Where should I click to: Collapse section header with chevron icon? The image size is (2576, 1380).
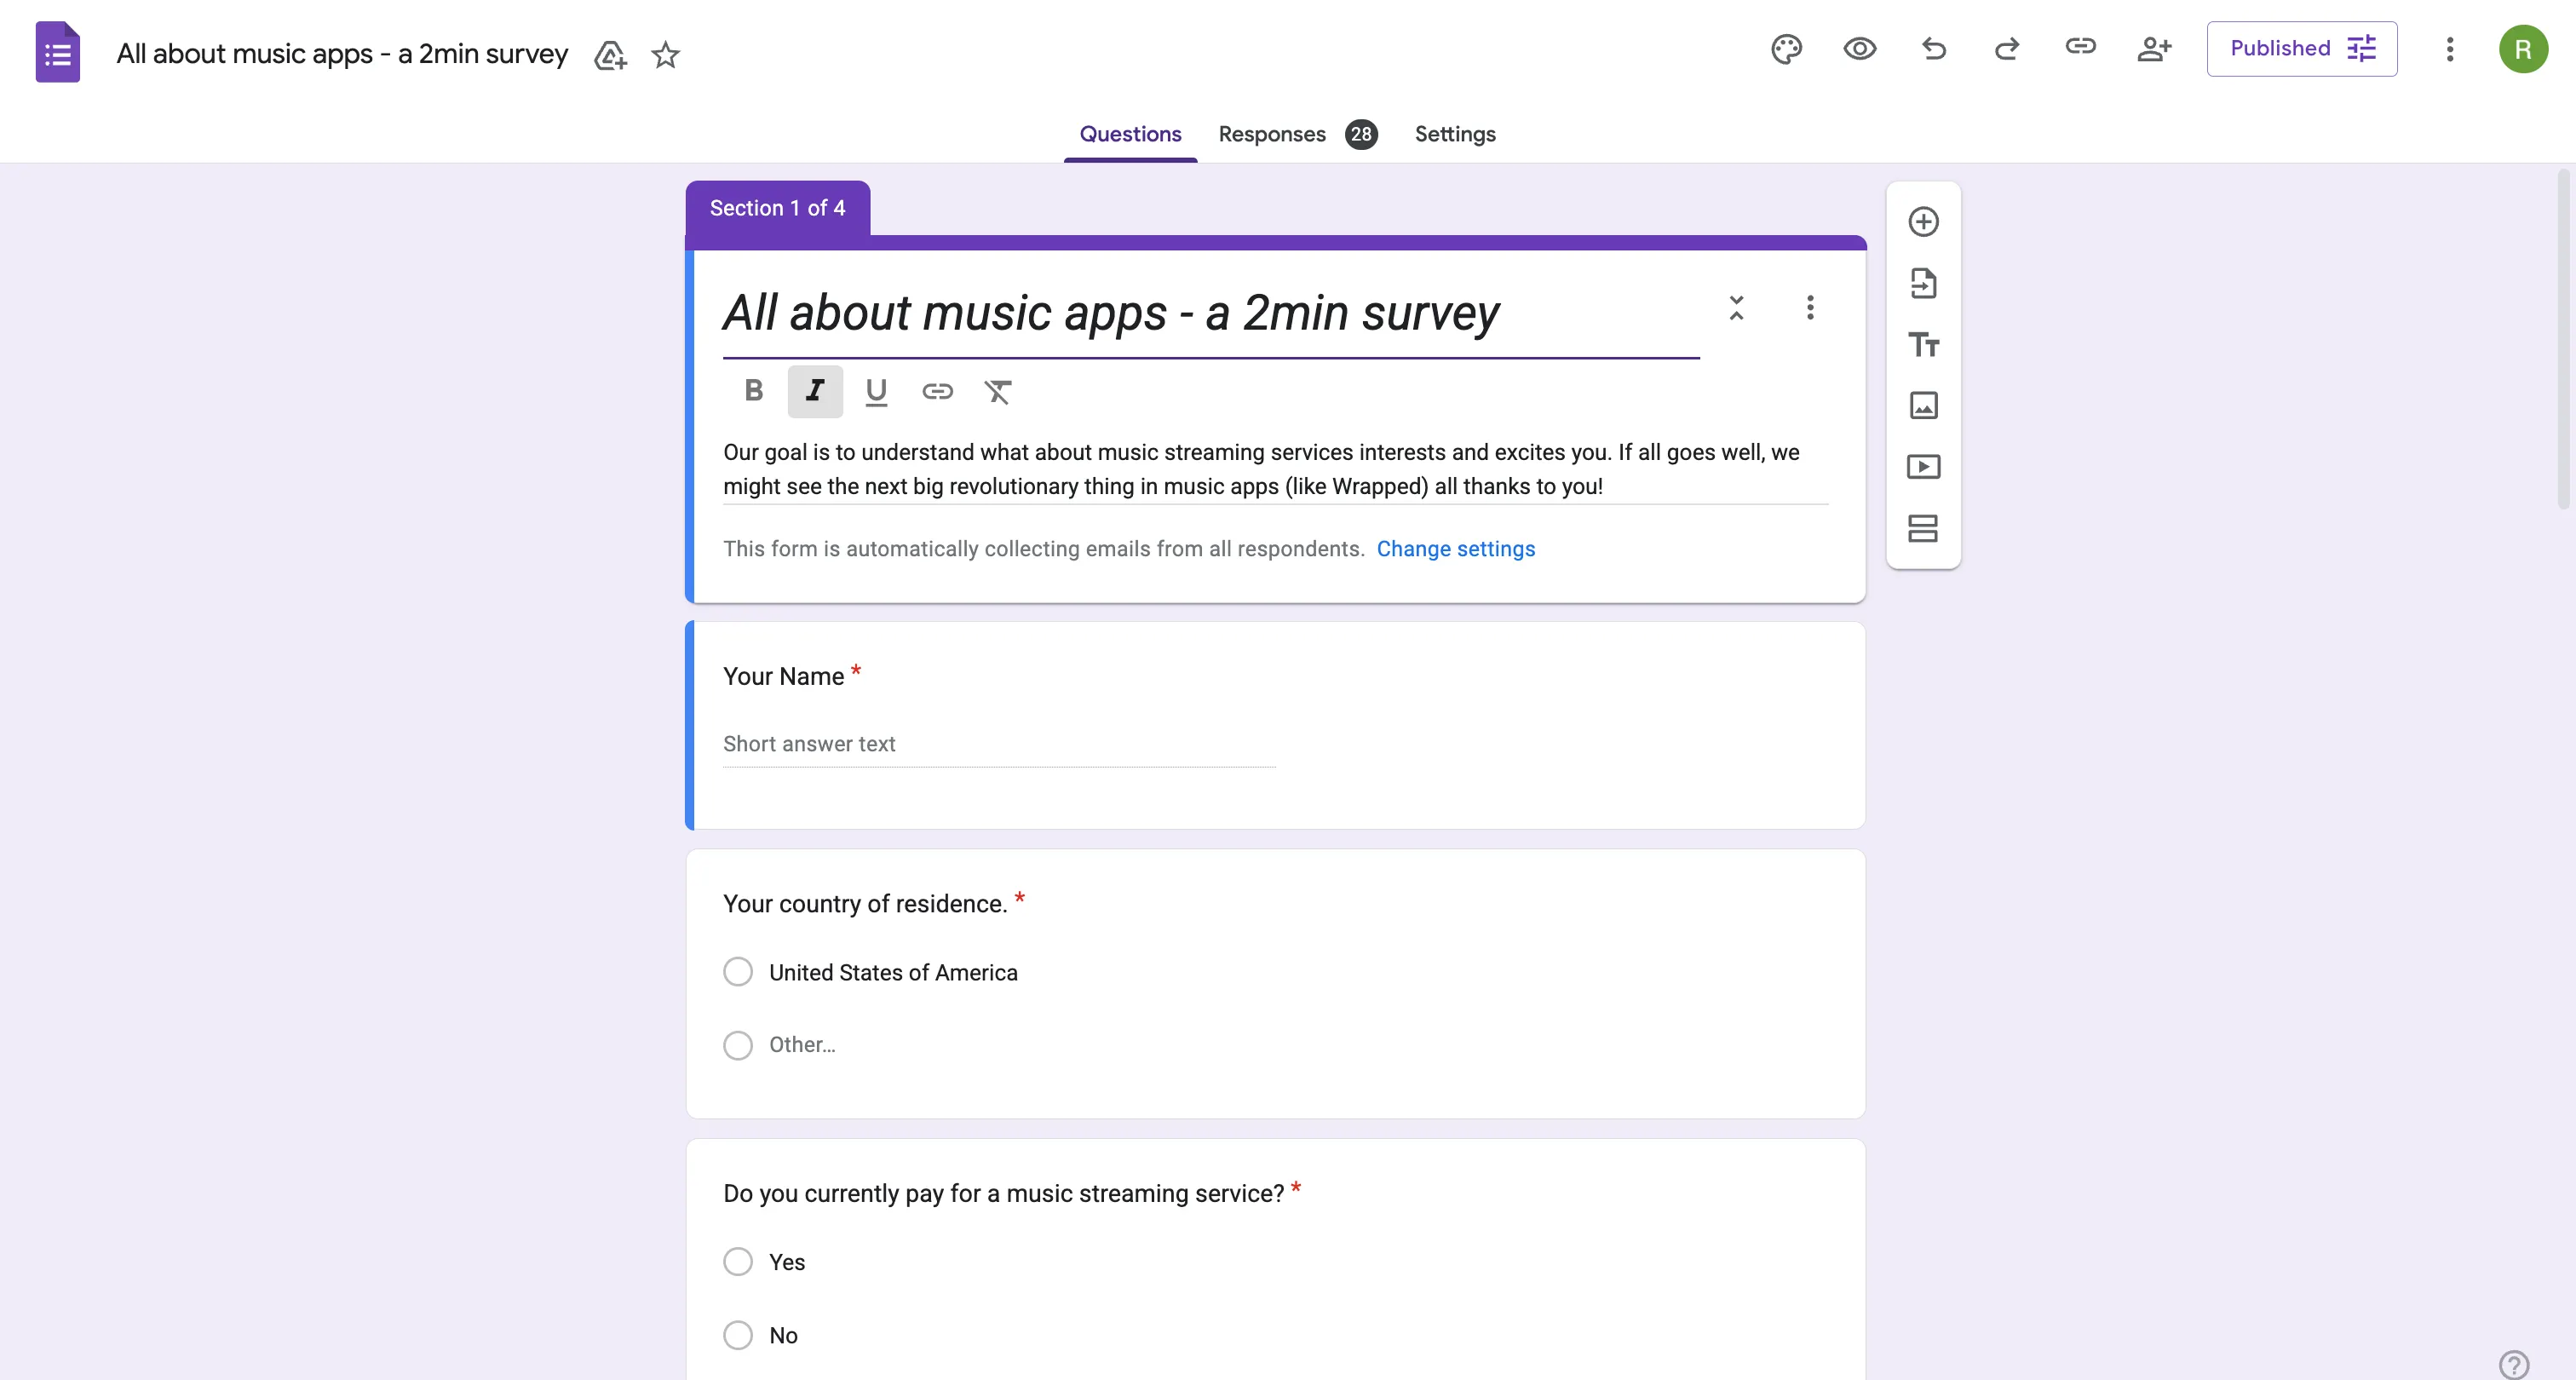(1736, 308)
